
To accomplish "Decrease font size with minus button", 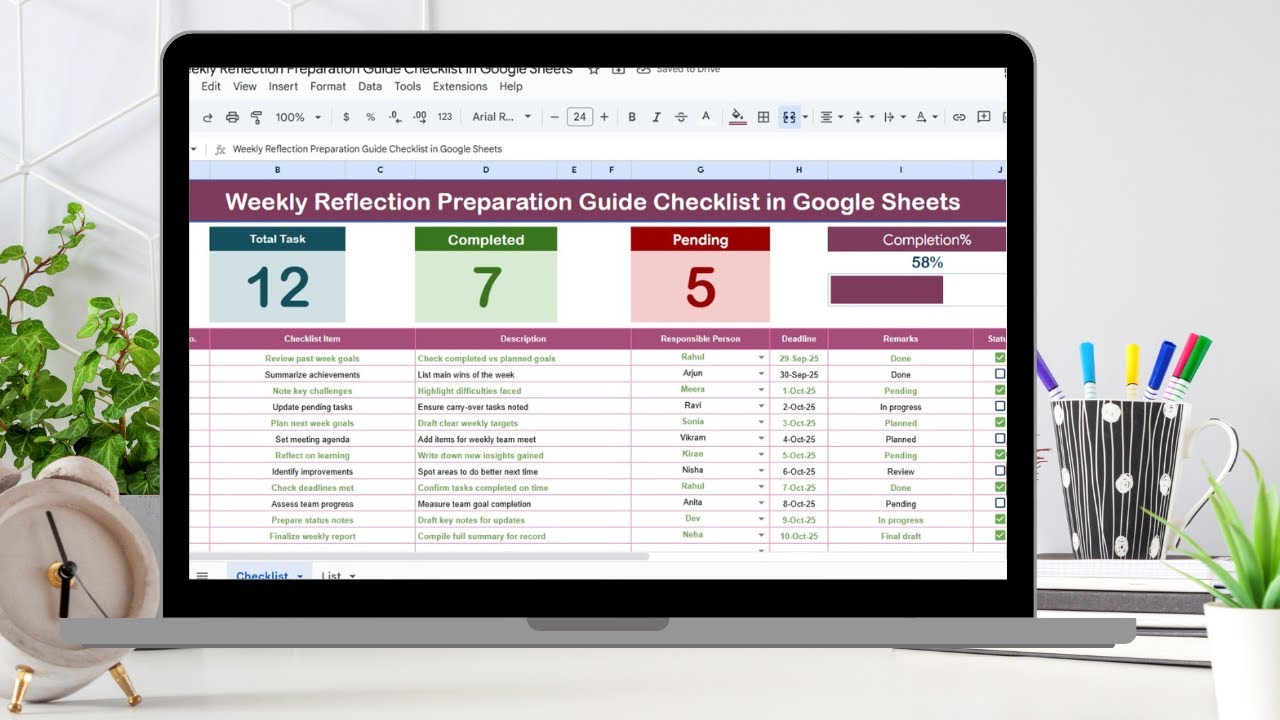I will click(x=554, y=117).
